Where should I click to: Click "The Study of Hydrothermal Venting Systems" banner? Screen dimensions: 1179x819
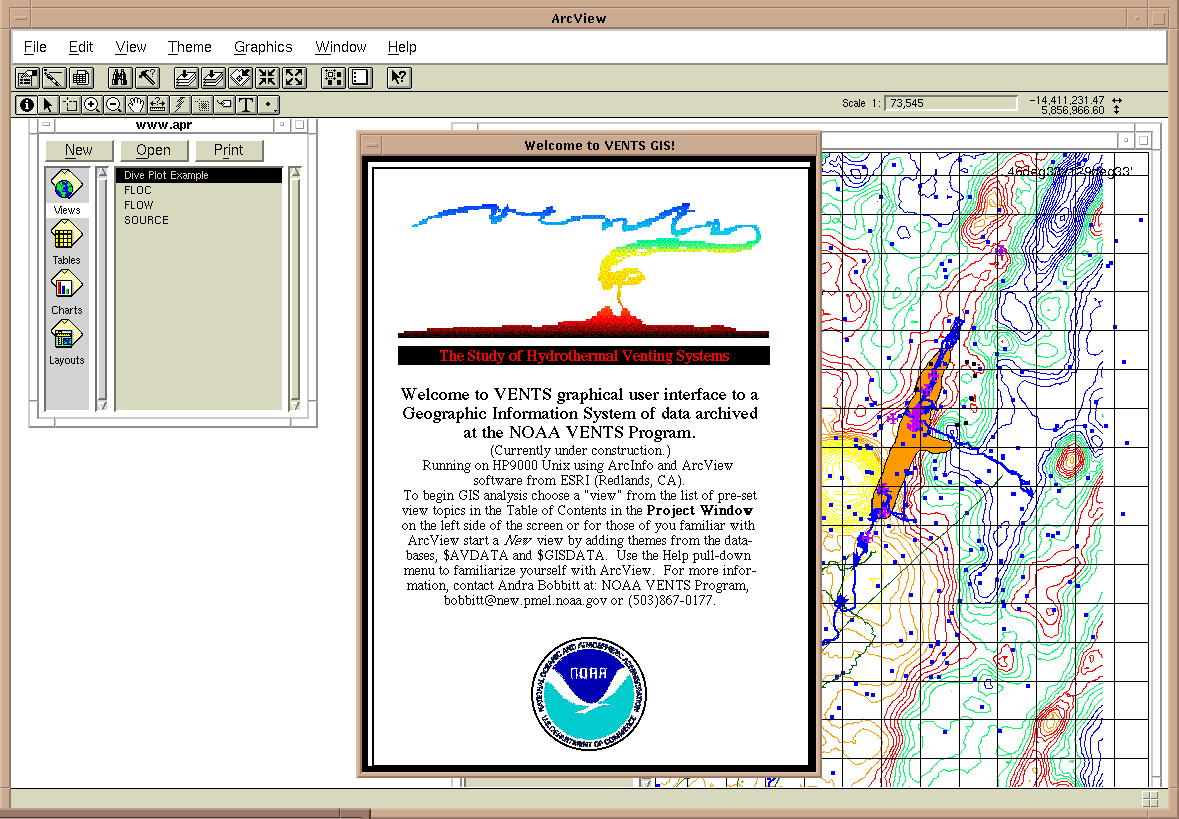click(x=583, y=356)
